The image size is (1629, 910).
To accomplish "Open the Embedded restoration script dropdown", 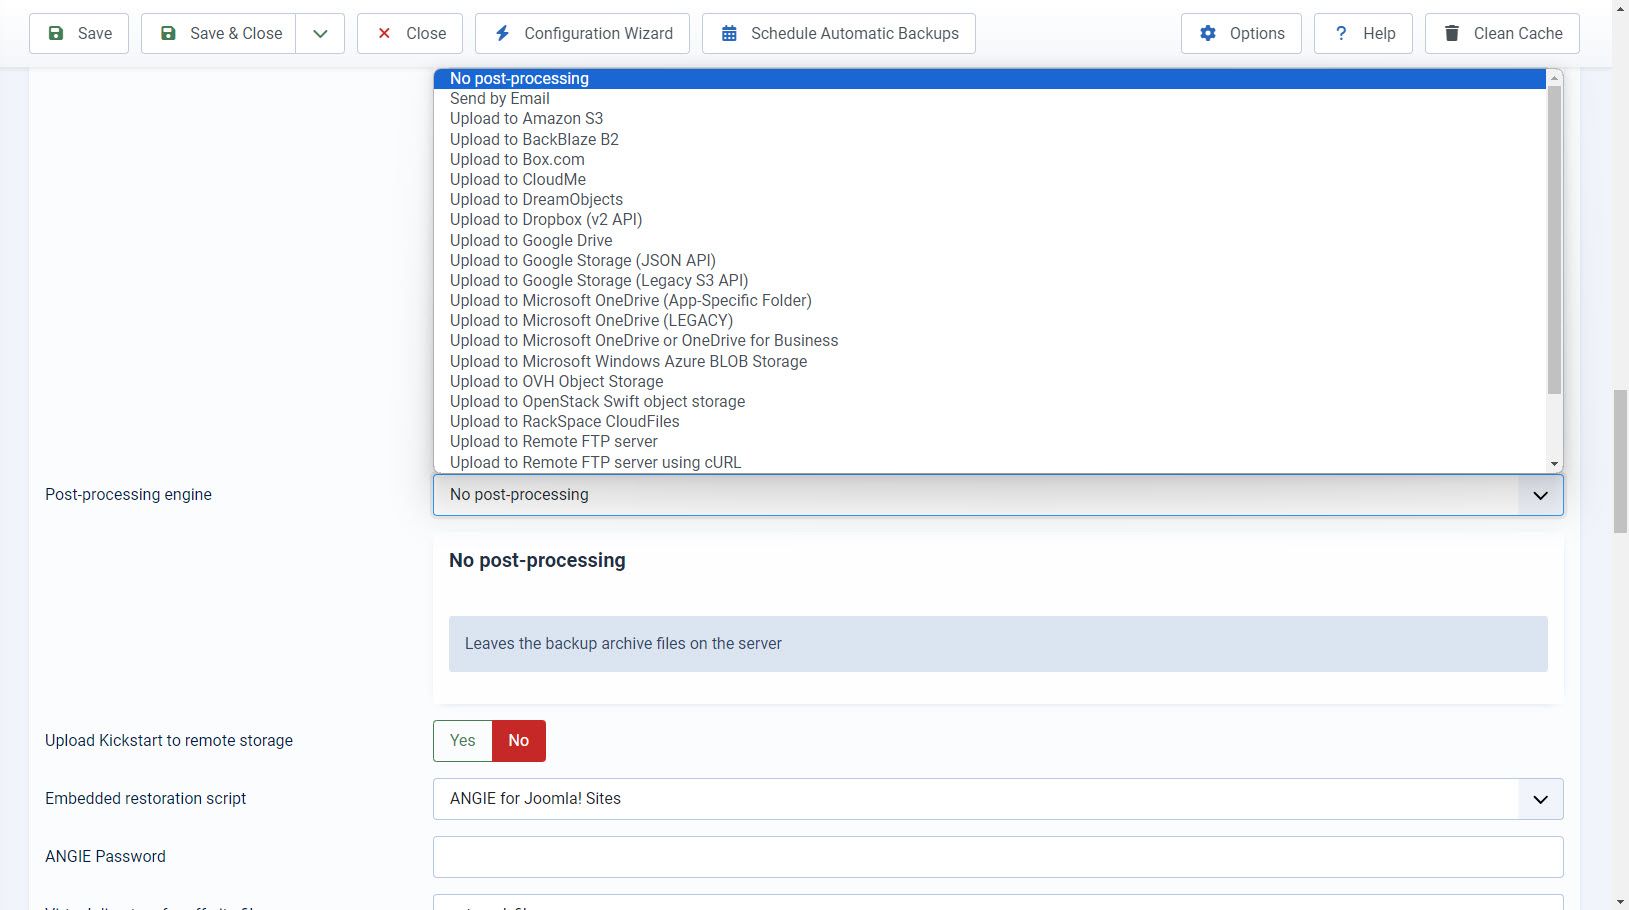I will point(1540,799).
